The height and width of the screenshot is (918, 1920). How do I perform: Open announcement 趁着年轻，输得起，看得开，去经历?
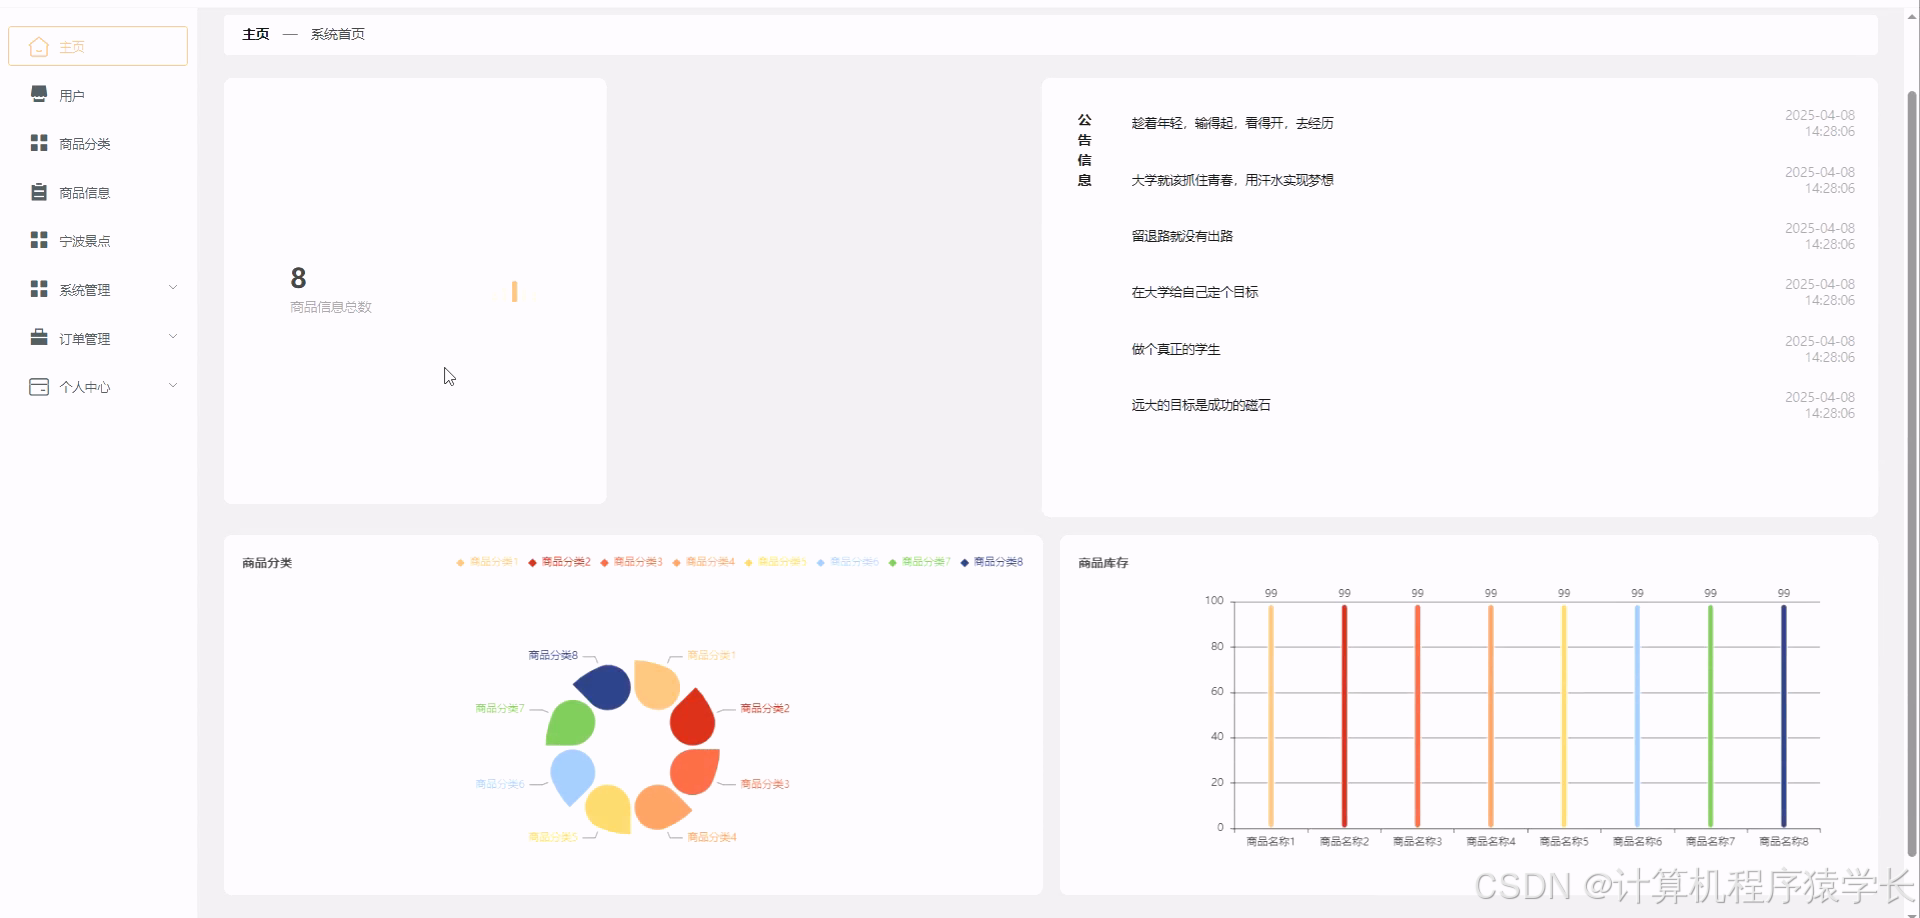click(x=1232, y=123)
